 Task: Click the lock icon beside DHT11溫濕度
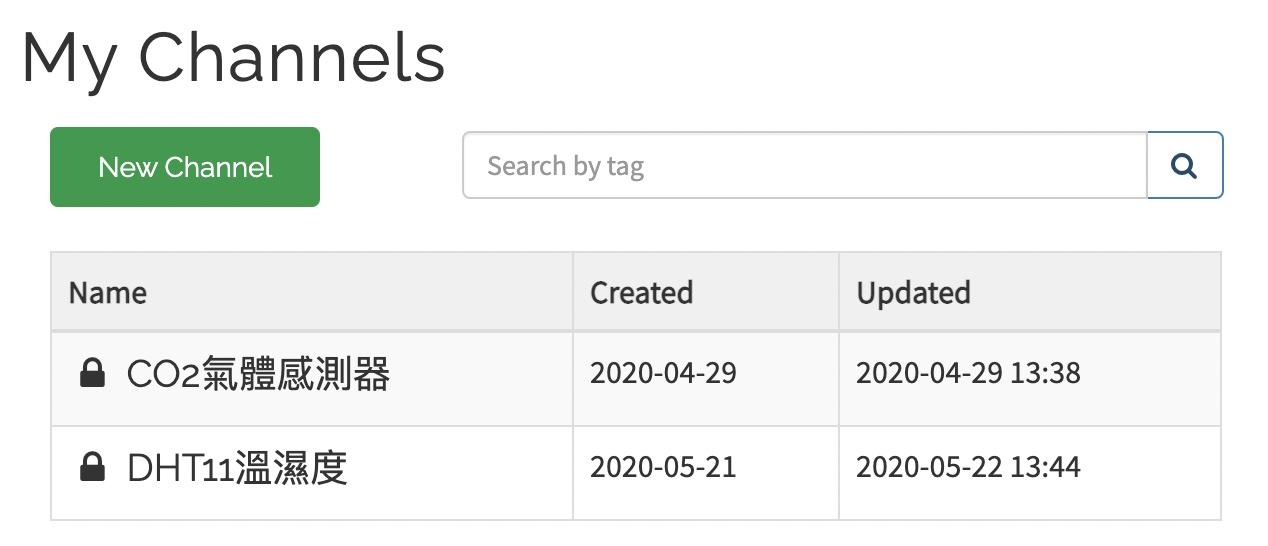point(92,467)
